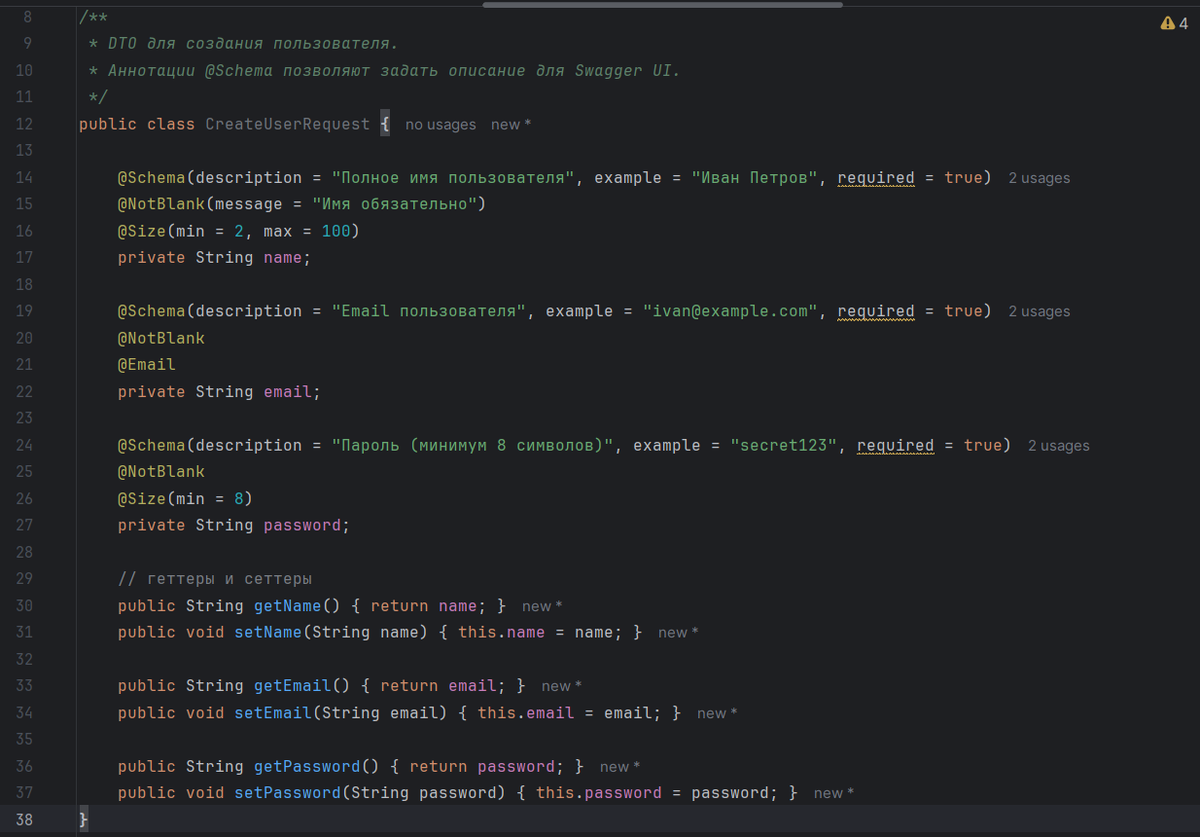Click 'new *' author hint after setPassword
This screenshot has width=1200, height=837.
(834, 793)
